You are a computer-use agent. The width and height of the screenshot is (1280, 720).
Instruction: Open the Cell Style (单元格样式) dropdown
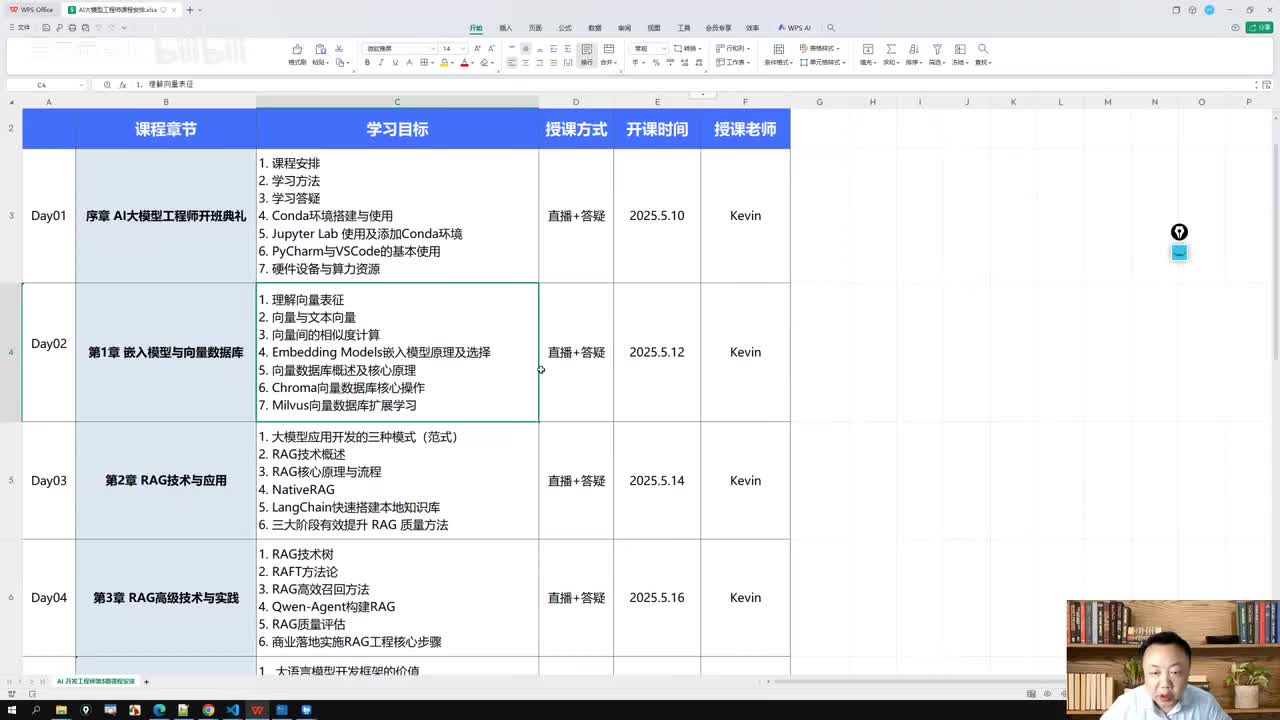[x=825, y=62]
